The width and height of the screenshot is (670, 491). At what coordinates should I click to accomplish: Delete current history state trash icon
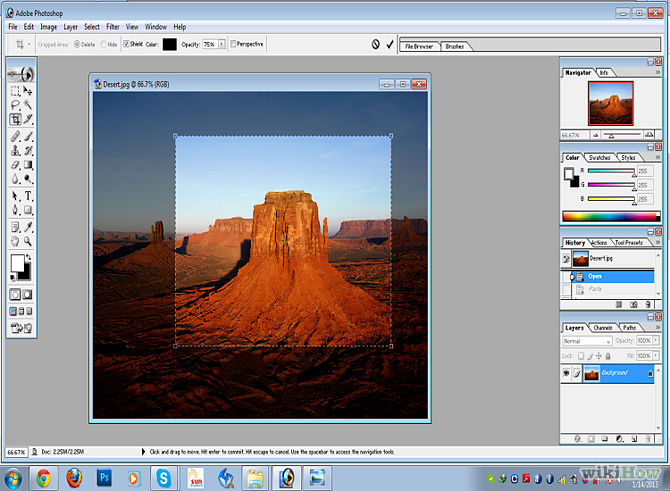tap(648, 304)
